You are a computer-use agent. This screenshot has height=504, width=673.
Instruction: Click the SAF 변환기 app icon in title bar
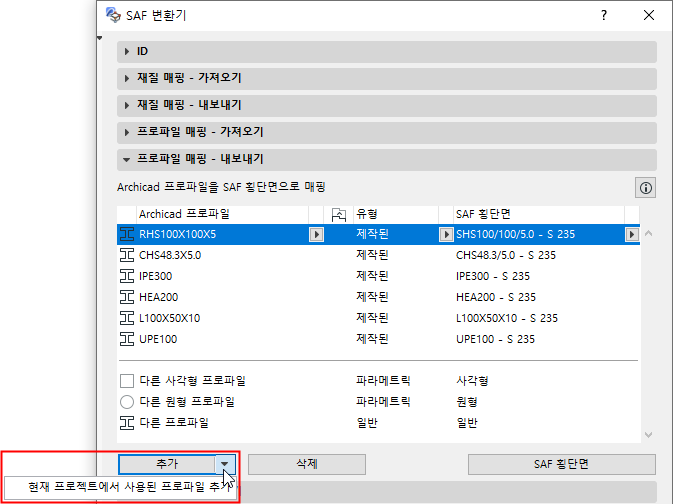113,15
